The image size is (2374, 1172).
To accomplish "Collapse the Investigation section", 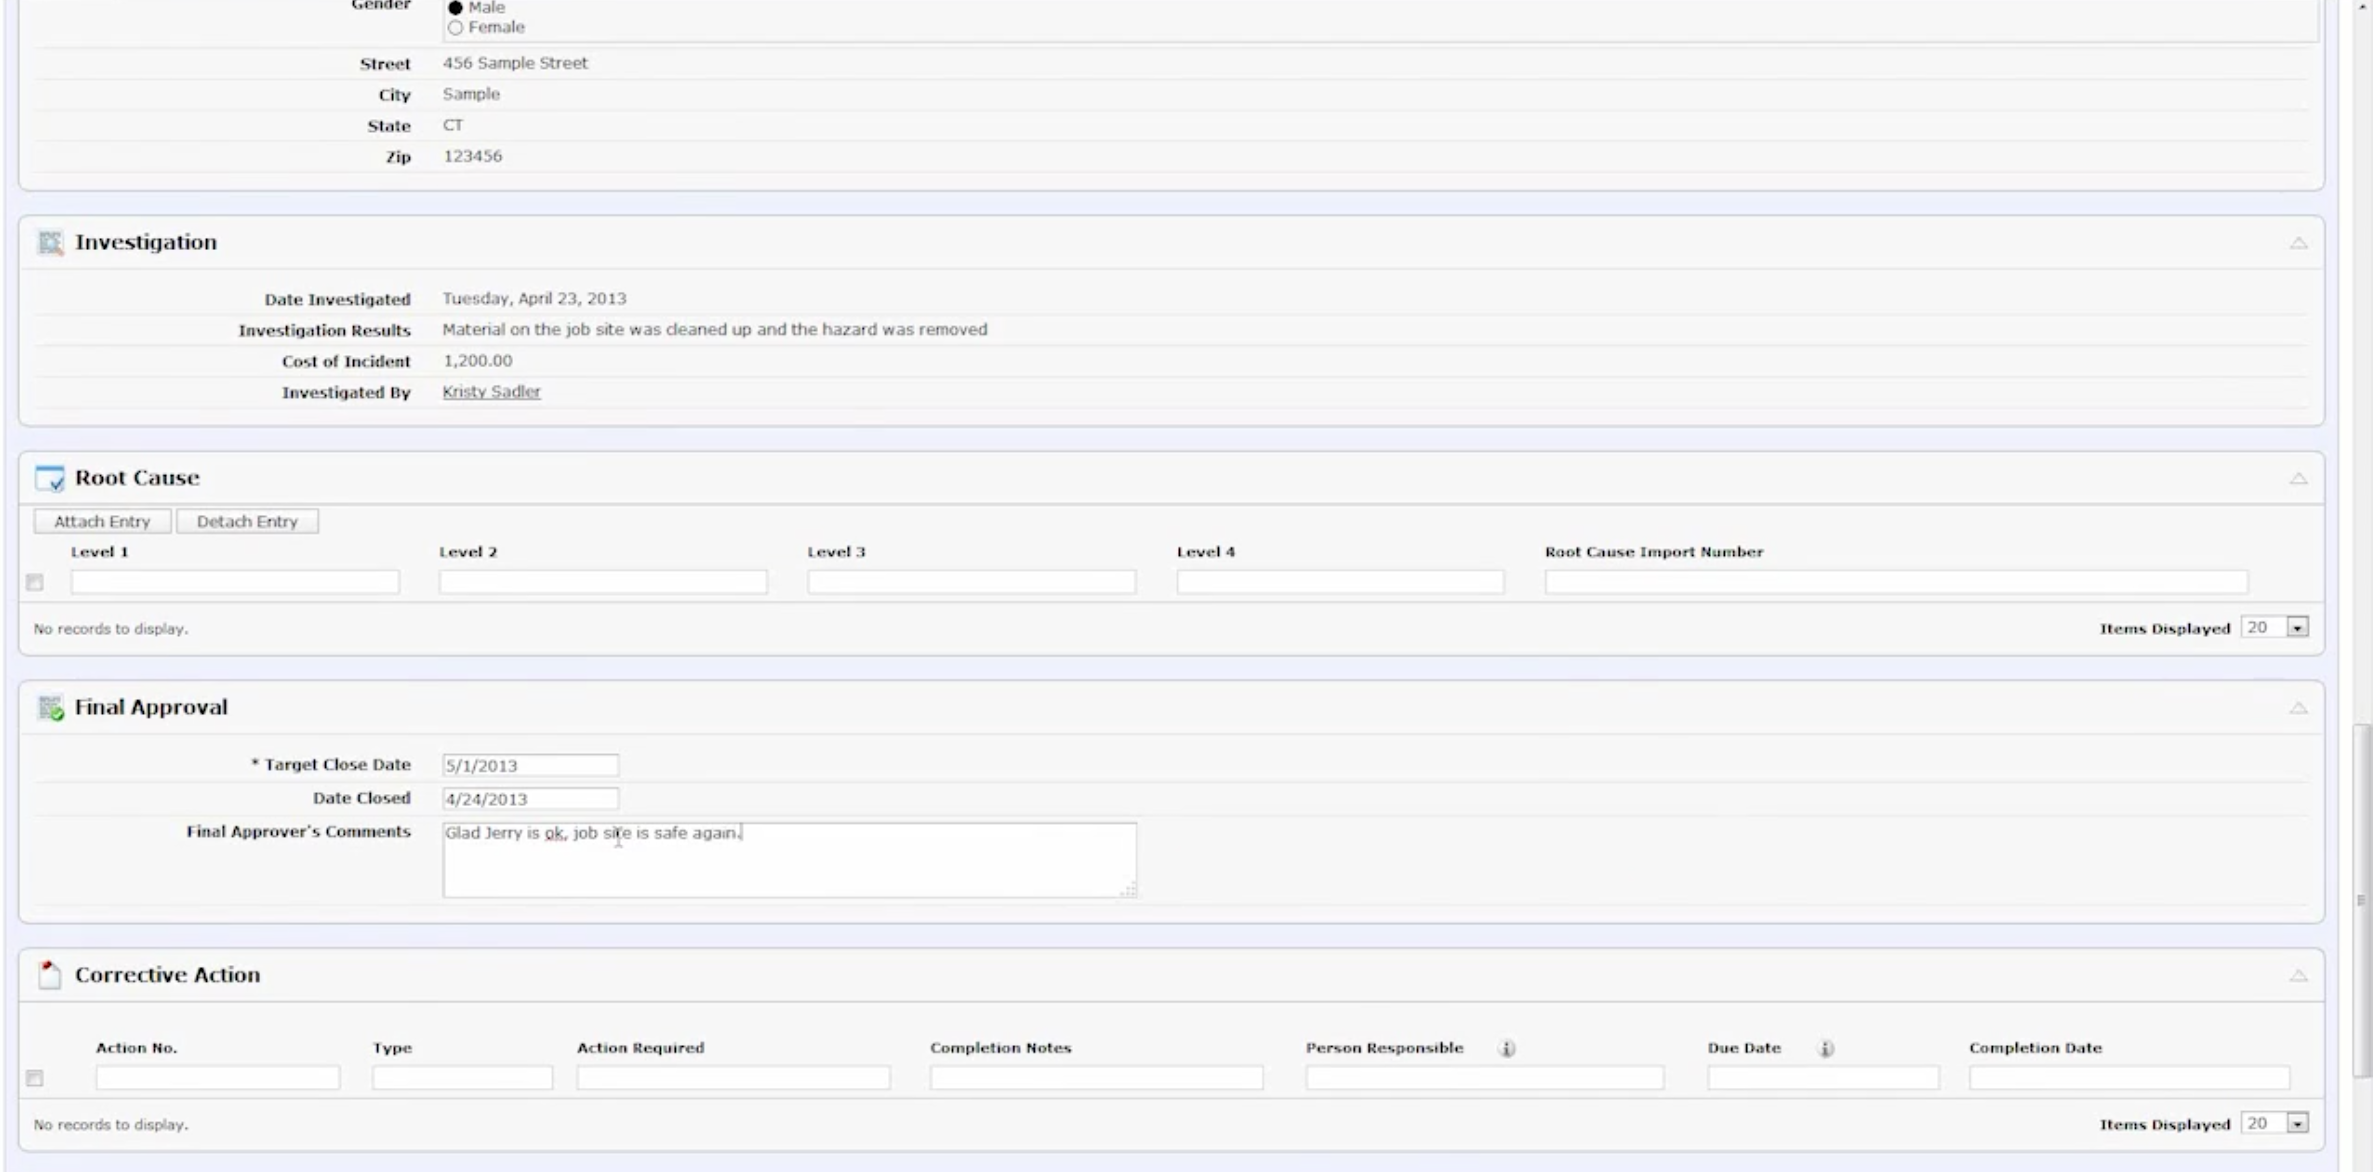I will (x=2298, y=243).
